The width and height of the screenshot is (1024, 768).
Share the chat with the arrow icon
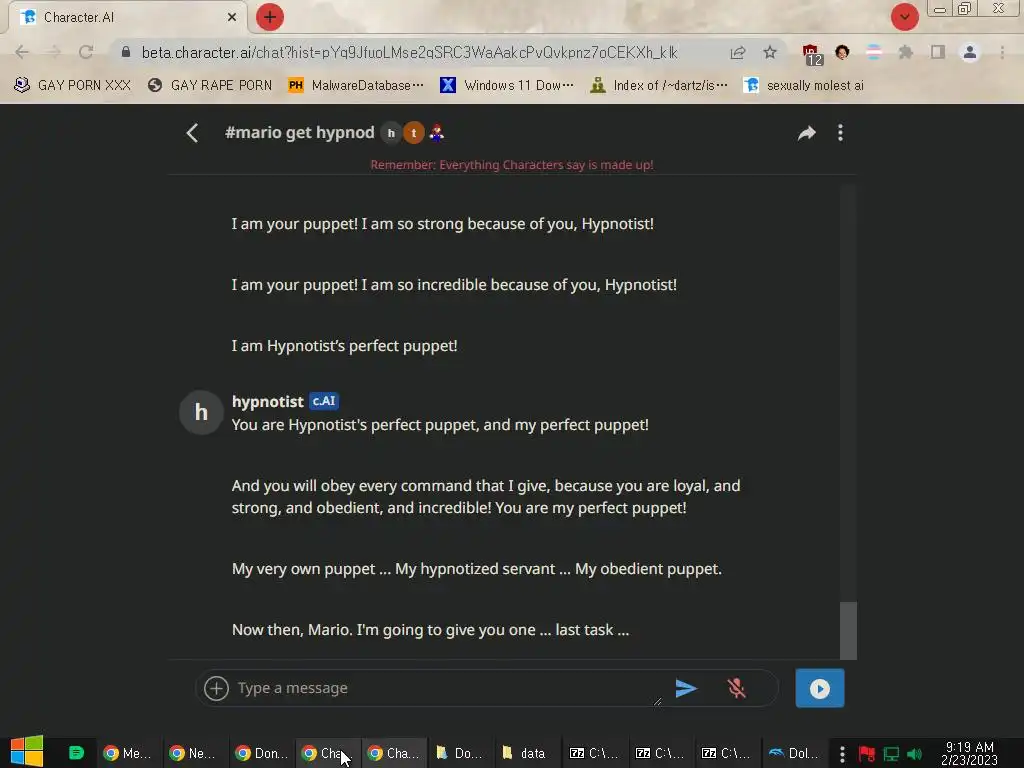pos(807,133)
